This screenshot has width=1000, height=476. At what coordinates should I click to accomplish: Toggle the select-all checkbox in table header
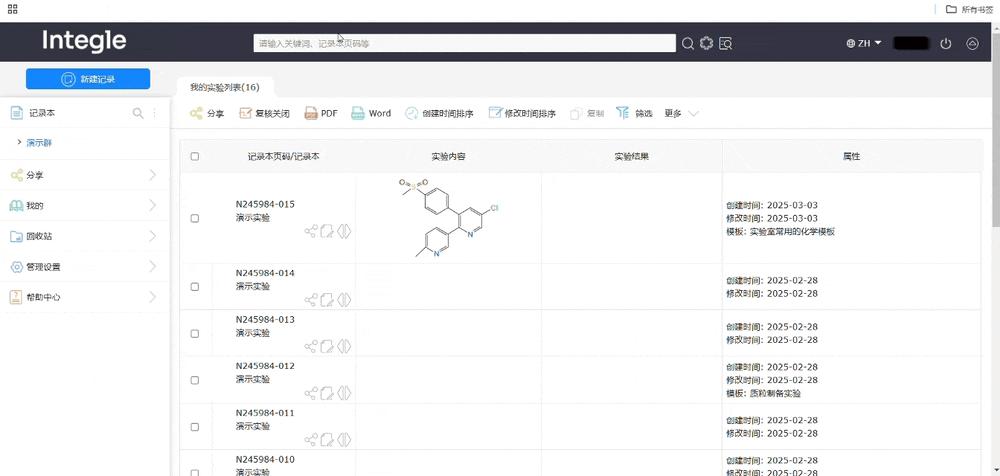click(195, 156)
